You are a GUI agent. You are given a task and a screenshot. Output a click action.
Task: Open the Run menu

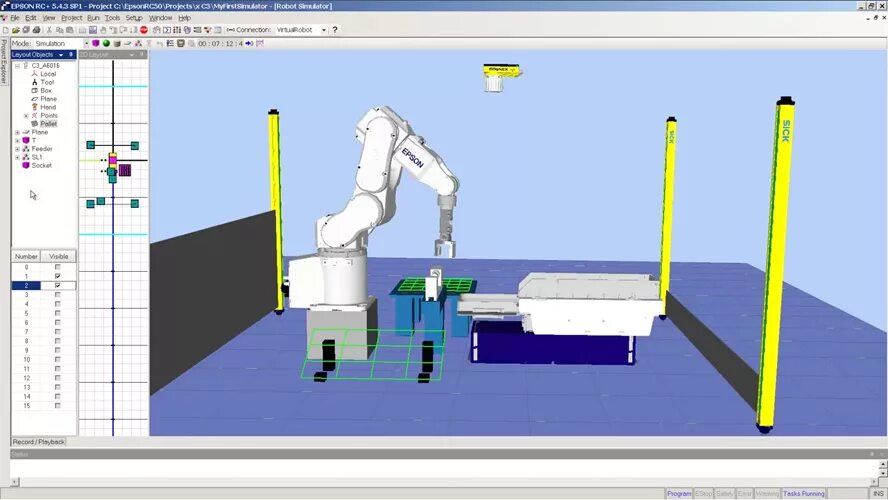coord(93,18)
